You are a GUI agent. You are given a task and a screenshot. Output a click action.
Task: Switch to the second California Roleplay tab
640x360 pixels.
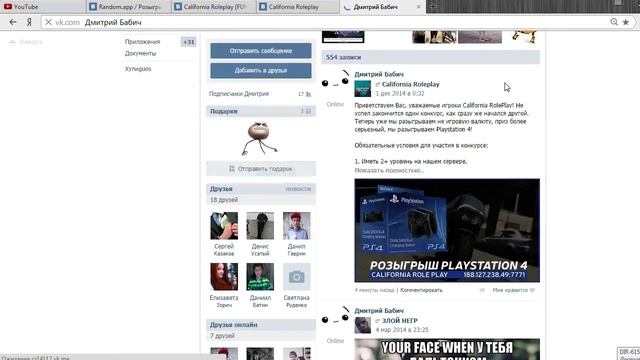298,7
